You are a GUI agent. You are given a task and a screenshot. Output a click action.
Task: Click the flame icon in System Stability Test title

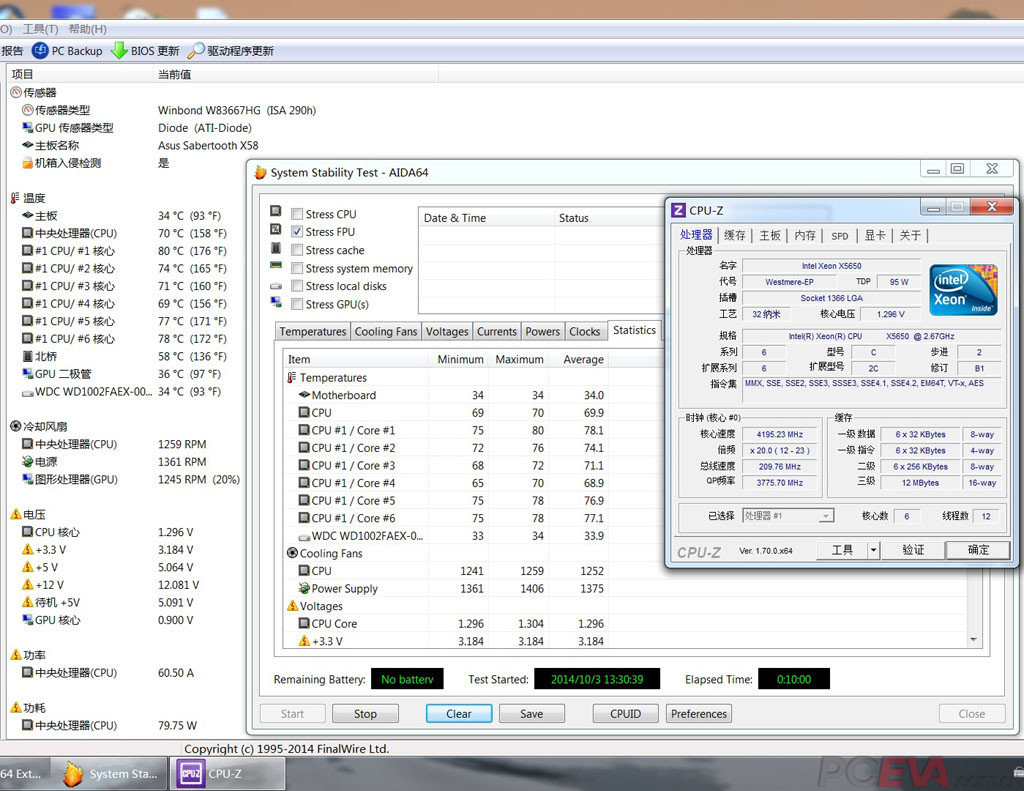click(x=261, y=172)
